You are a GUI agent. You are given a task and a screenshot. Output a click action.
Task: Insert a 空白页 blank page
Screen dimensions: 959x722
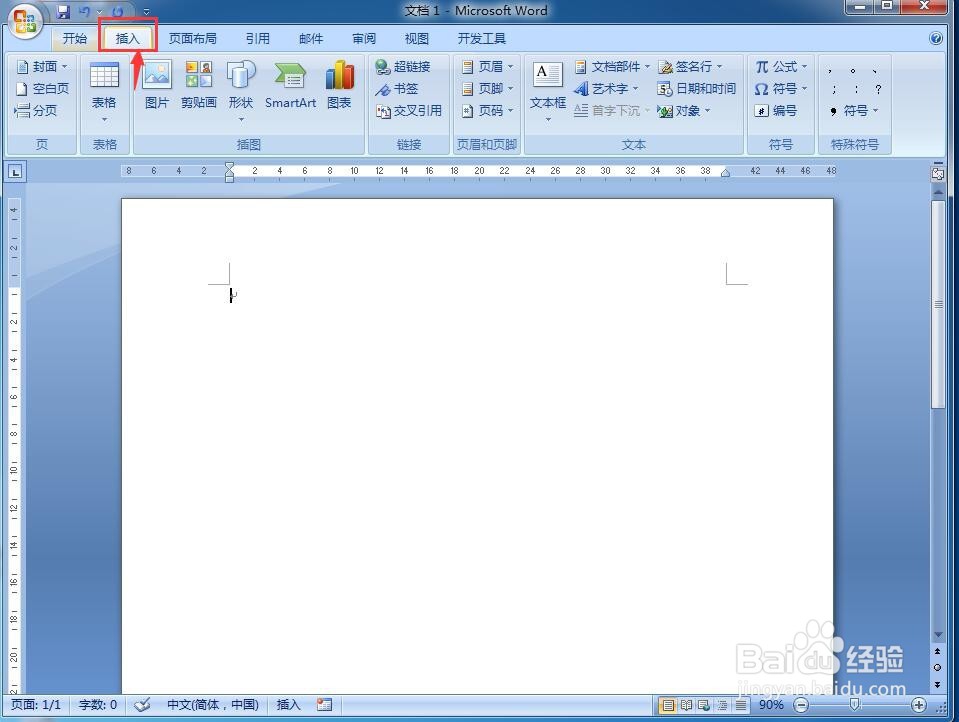point(42,88)
